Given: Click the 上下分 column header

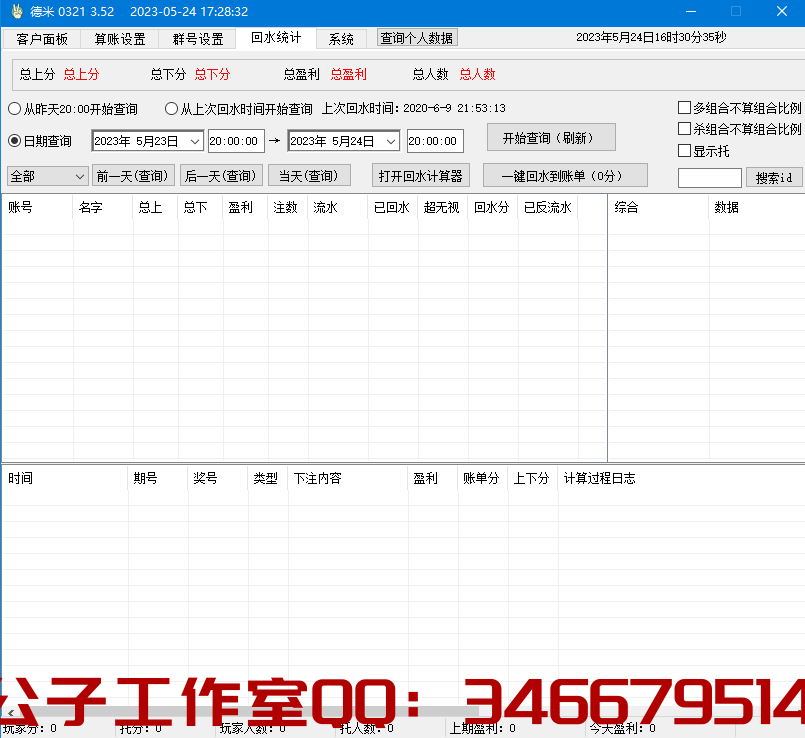Looking at the screenshot, I should pos(532,479).
